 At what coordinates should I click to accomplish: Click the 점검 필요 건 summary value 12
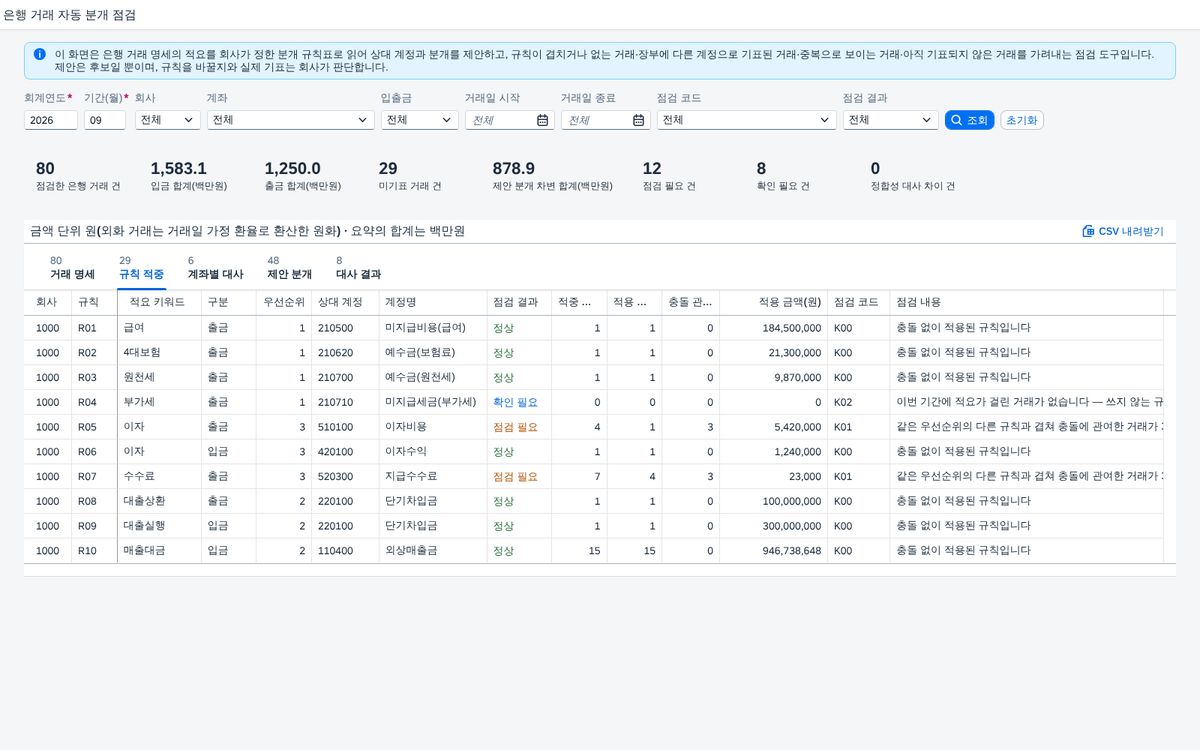pyautogui.click(x=652, y=168)
